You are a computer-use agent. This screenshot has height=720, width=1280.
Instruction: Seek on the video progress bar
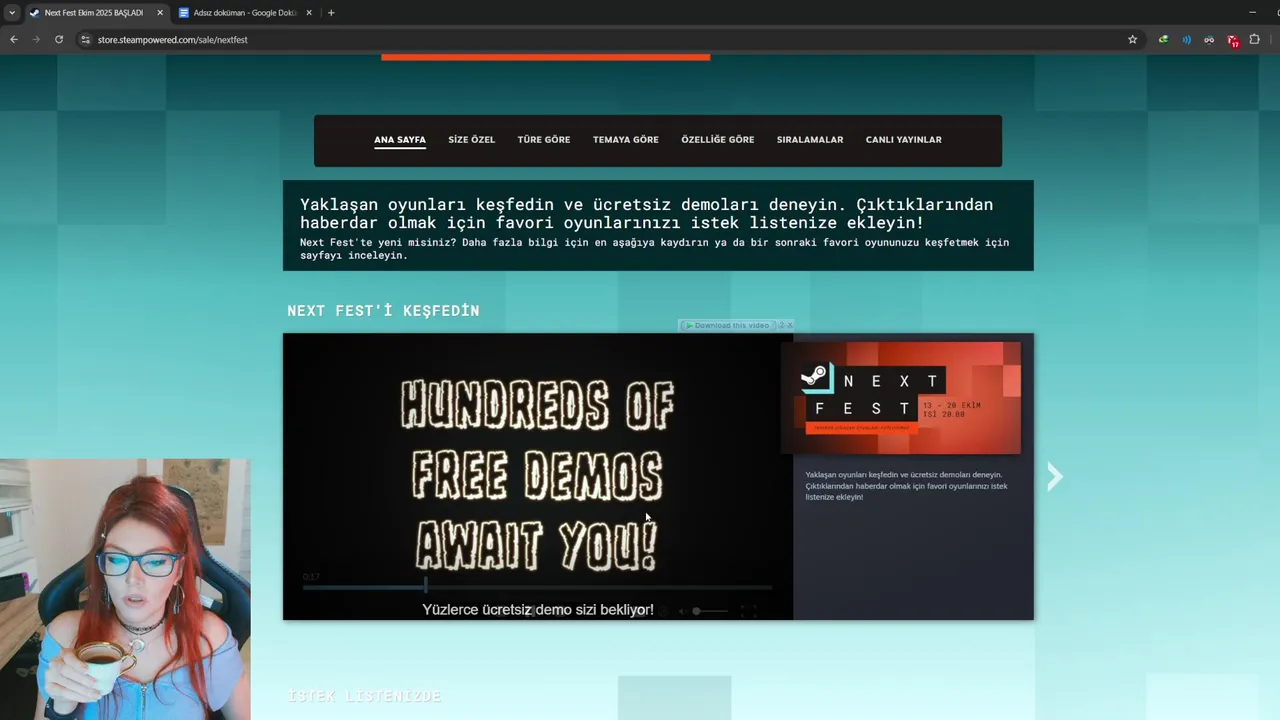tap(537, 587)
